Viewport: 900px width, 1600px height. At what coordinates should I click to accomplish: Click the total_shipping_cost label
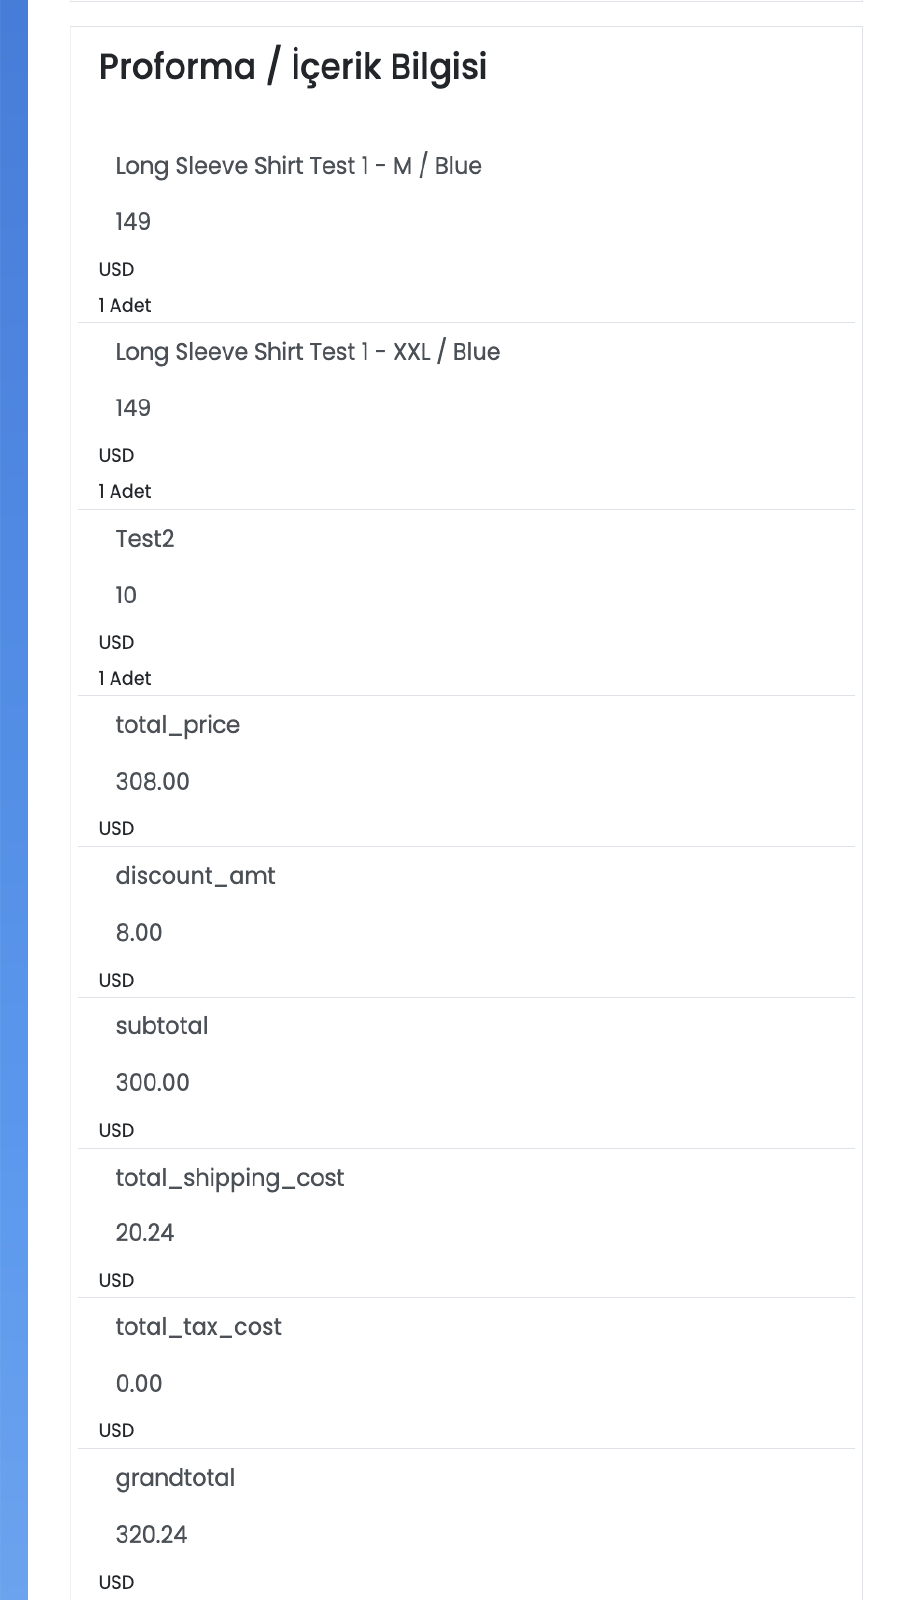pyautogui.click(x=229, y=1178)
